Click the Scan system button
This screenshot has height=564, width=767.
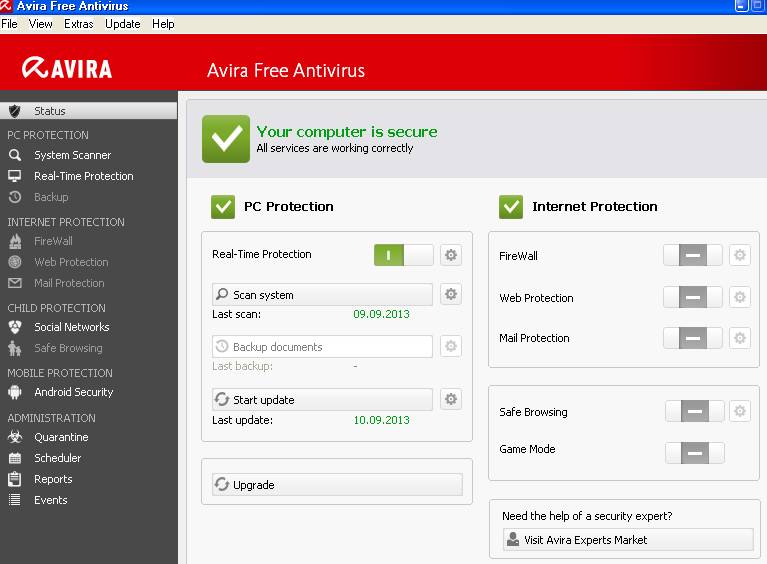(322, 294)
